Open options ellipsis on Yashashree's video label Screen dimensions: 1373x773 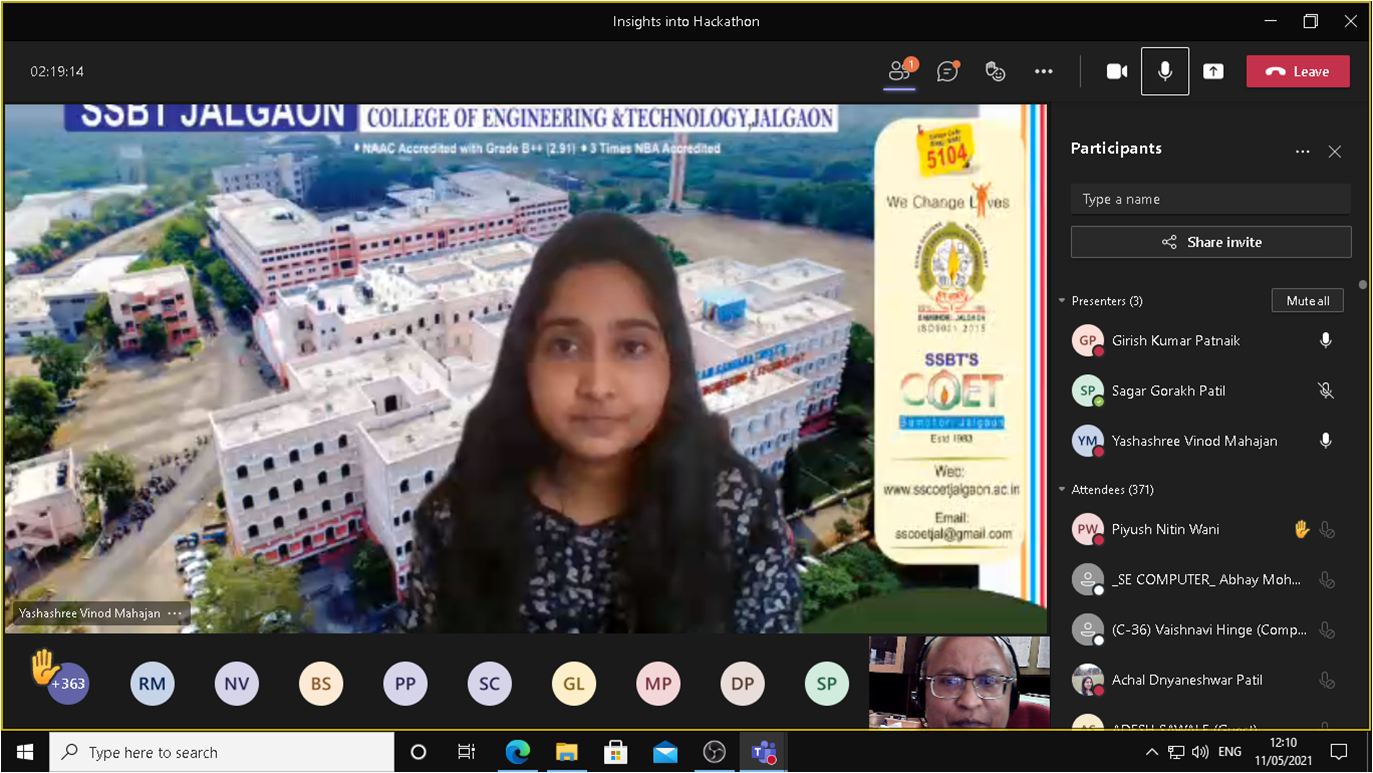[175, 613]
